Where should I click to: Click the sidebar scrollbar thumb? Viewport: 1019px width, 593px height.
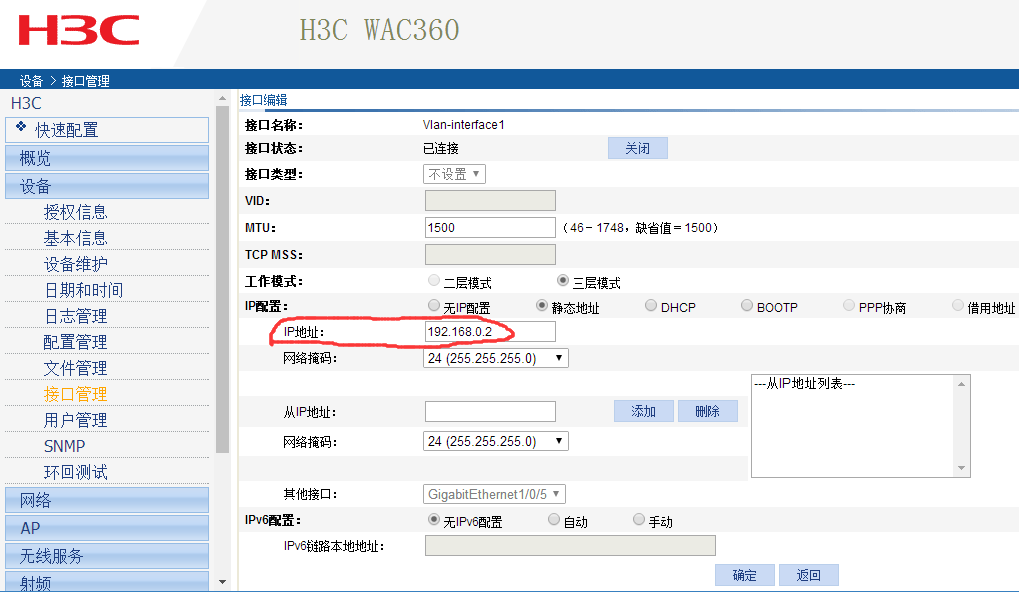point(222,279)
